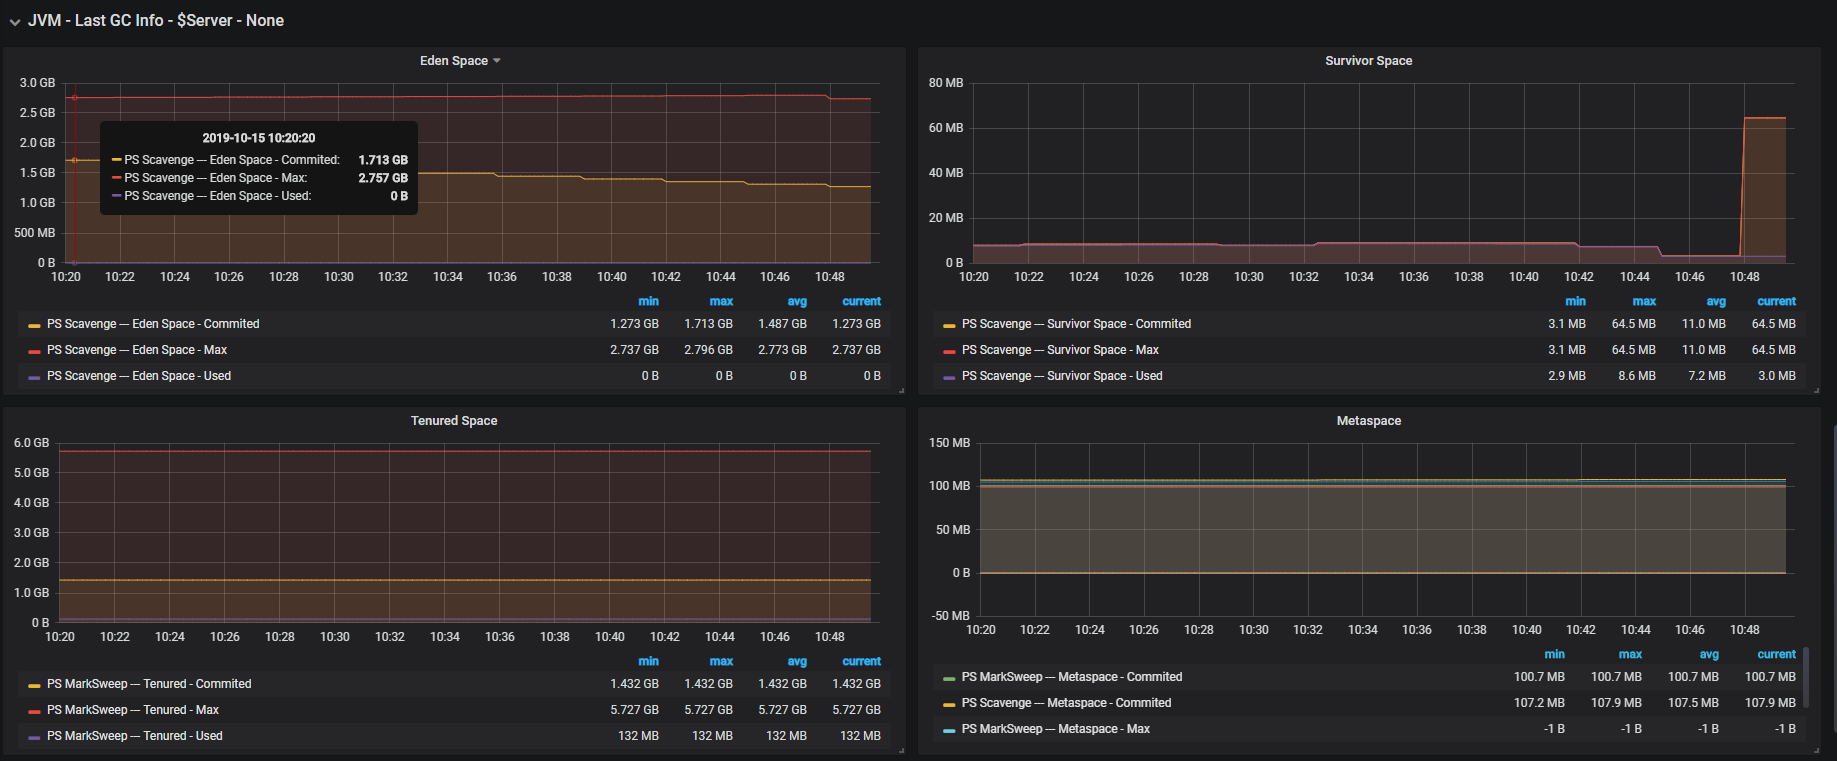This screenshot has height=761, width=1837.
Task: Open the Survivor Space panel title
Action: [x=1368, y=61]
